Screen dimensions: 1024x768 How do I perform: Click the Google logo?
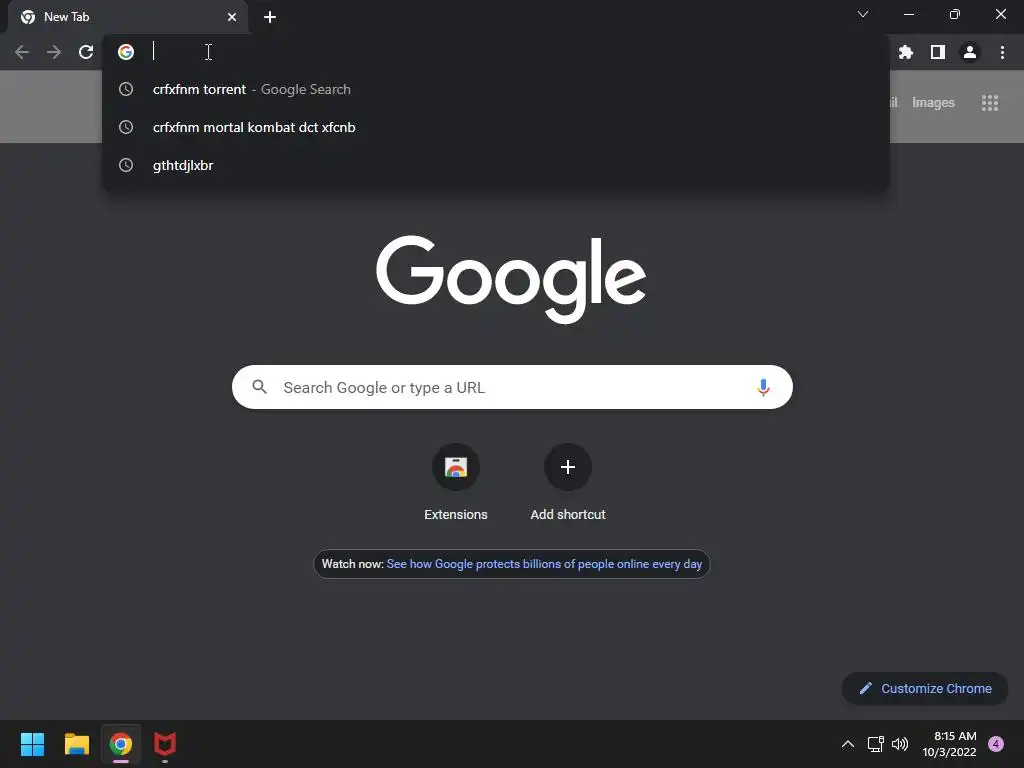tap(511, 280)
